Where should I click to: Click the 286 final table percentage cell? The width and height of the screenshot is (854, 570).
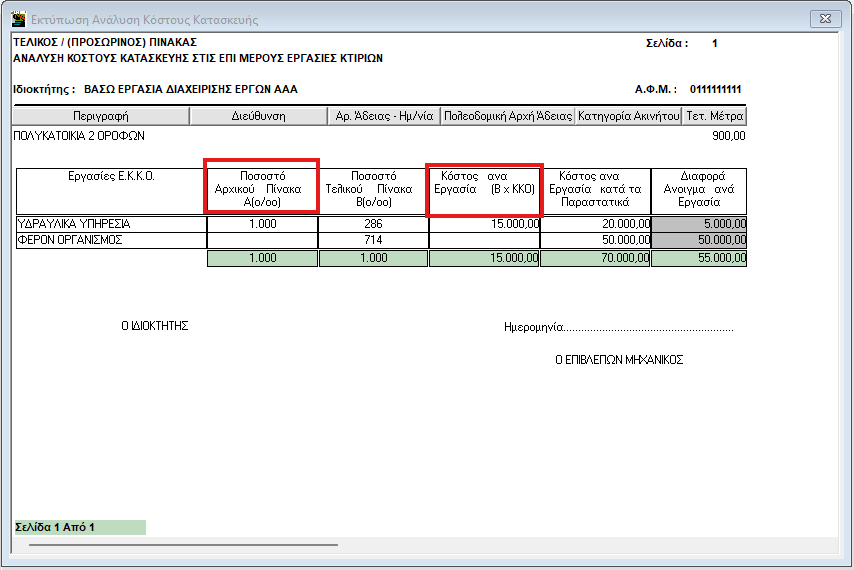tap(373, 224)
